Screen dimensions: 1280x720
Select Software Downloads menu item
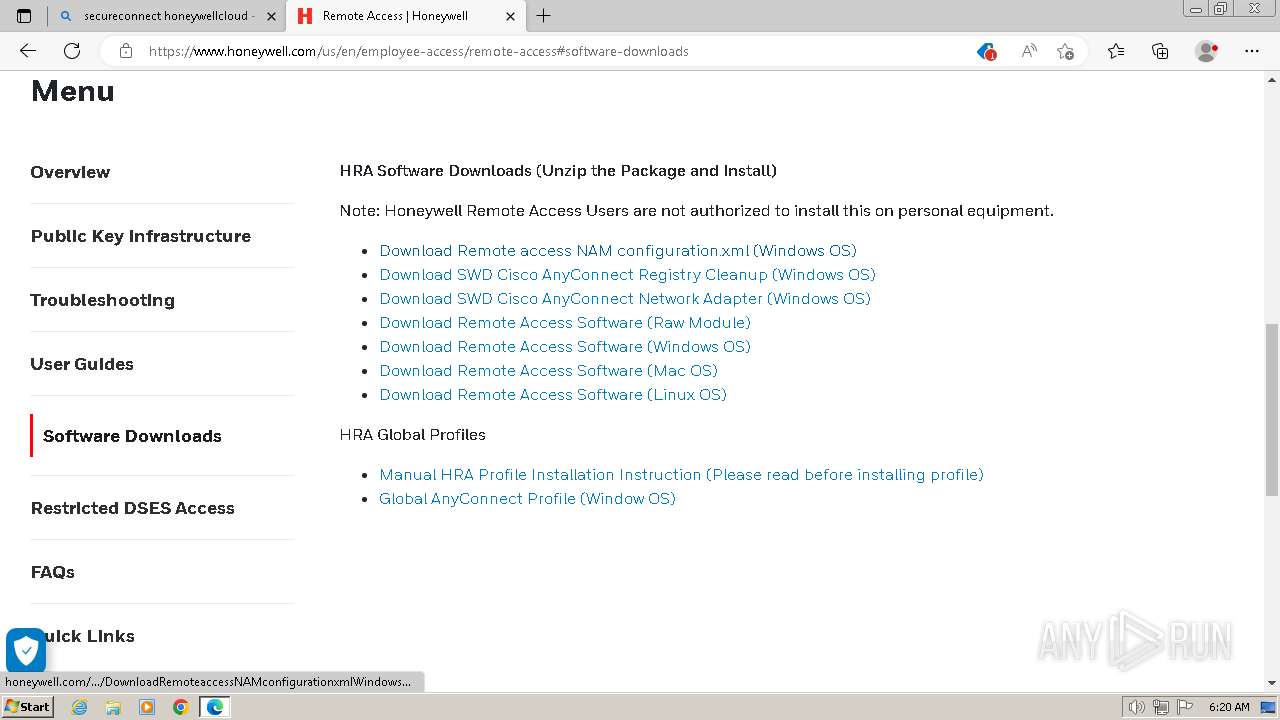coord(132,436)
